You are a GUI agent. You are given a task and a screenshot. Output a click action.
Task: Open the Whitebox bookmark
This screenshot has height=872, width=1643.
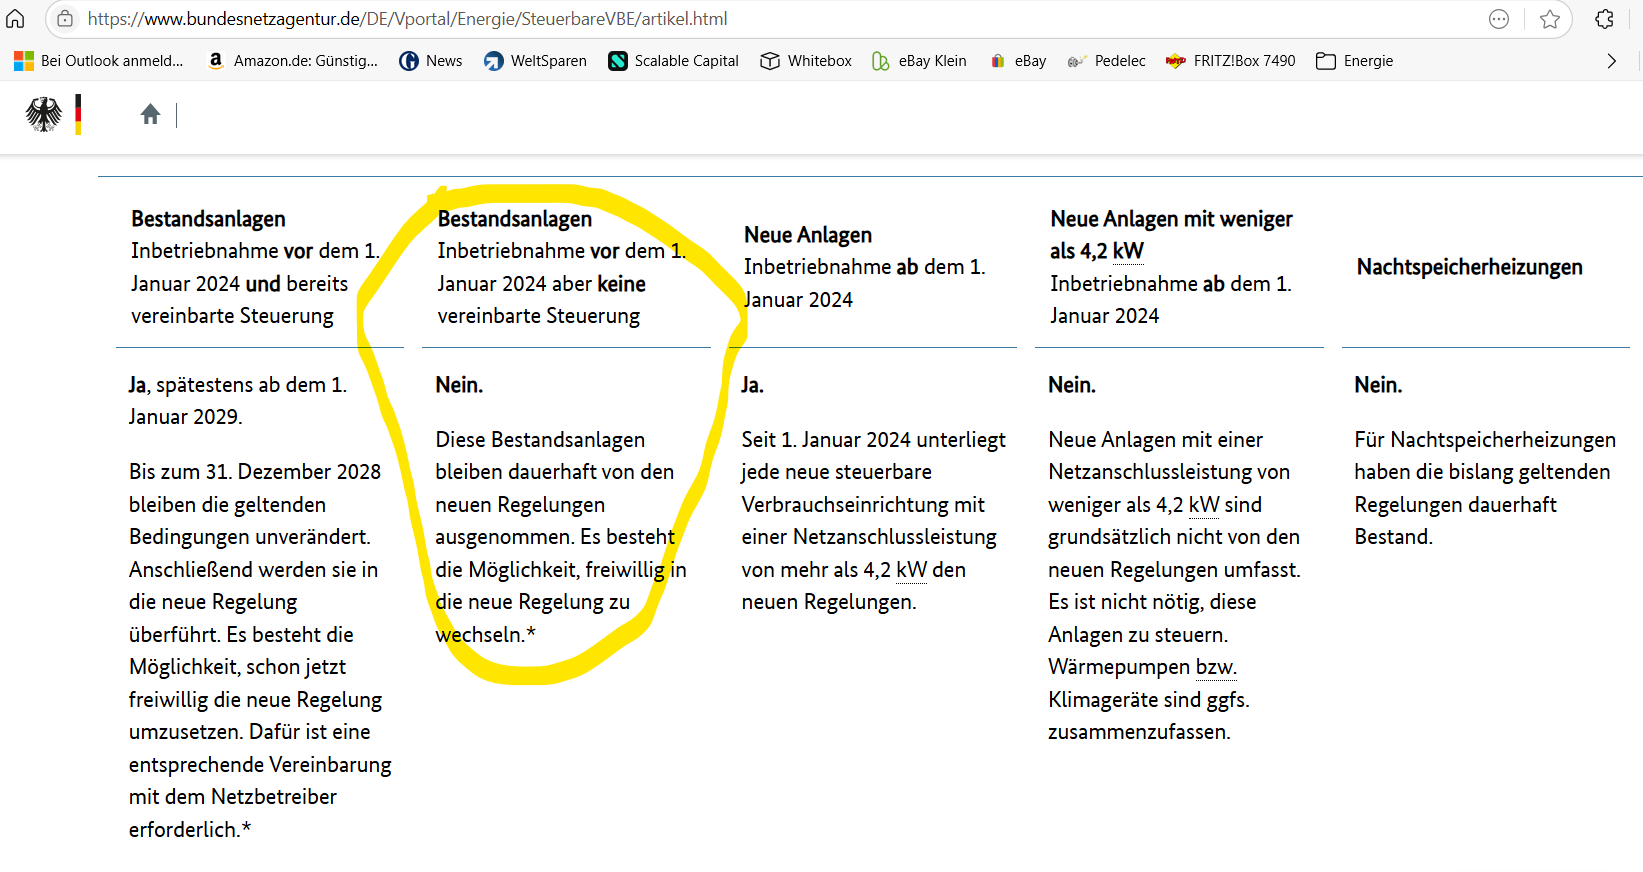click(806, 61)
